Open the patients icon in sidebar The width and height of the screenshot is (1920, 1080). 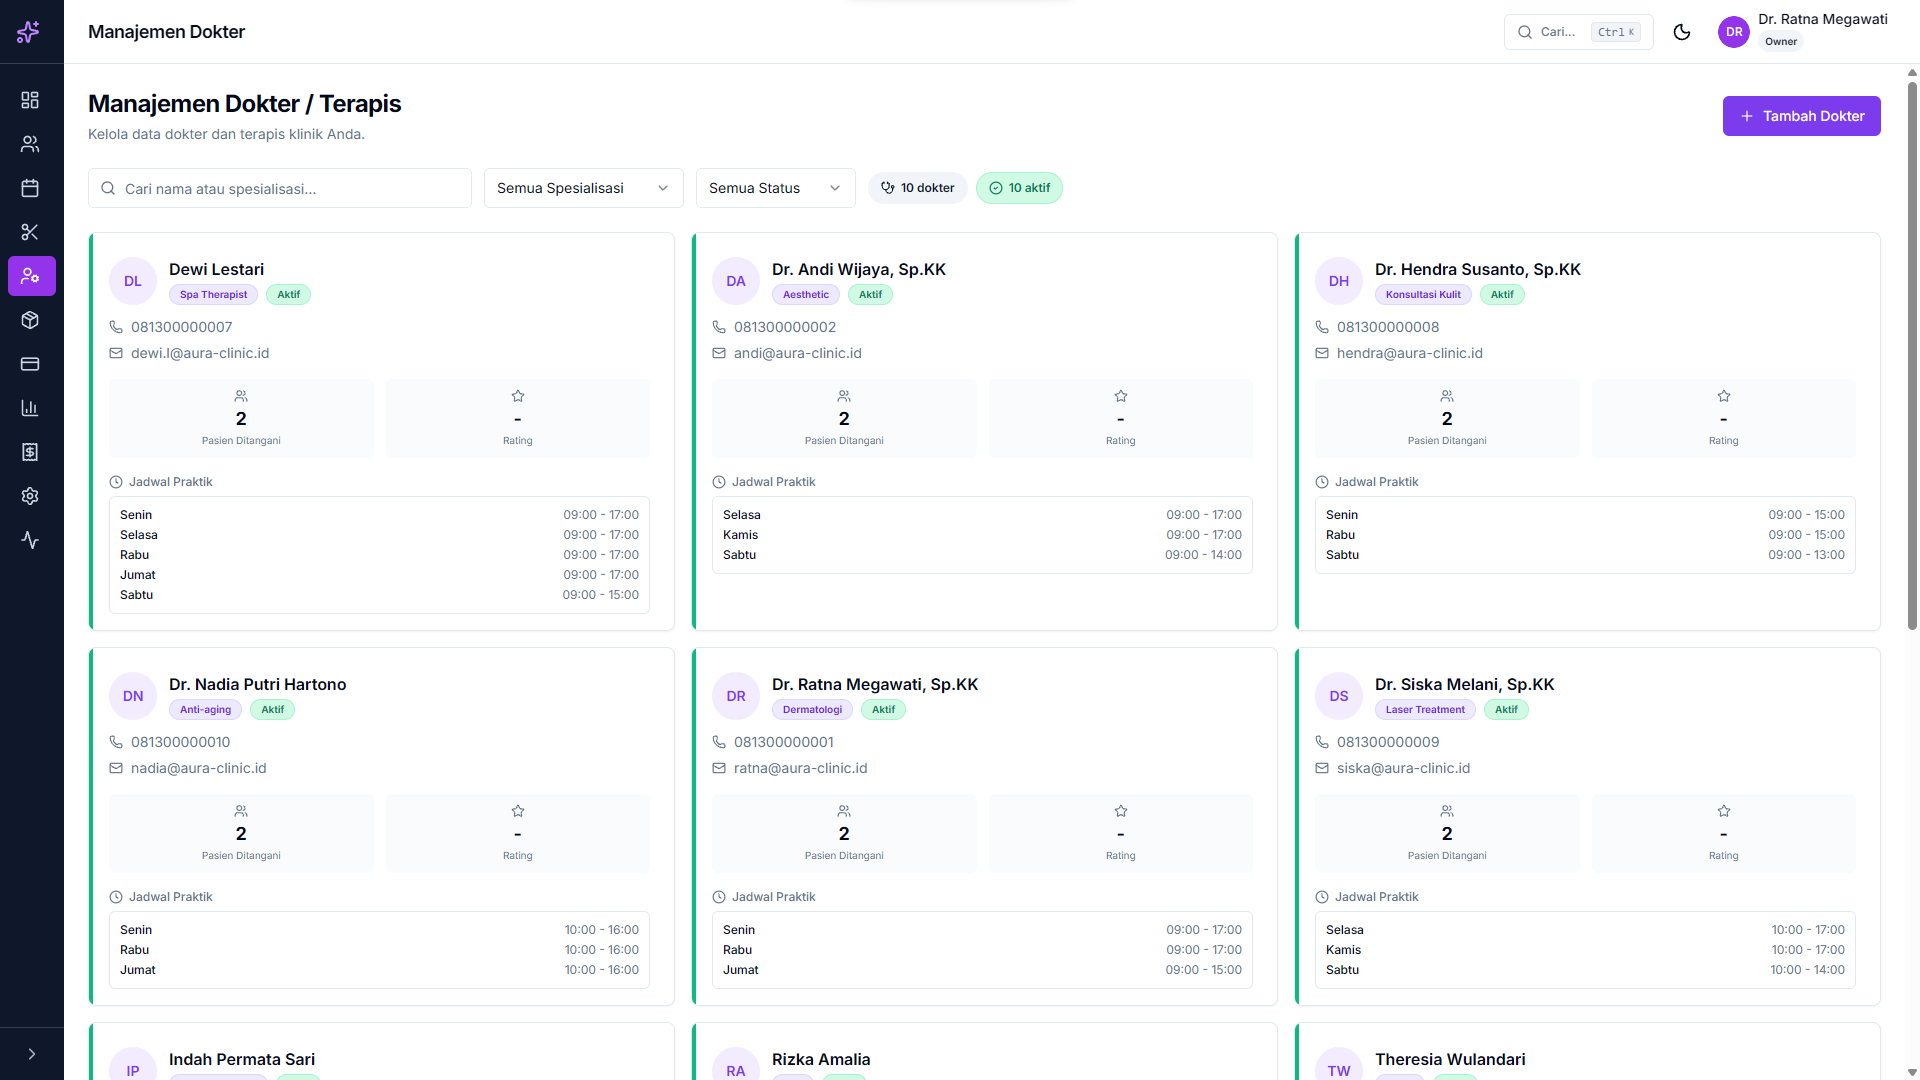tap(30, 144)
